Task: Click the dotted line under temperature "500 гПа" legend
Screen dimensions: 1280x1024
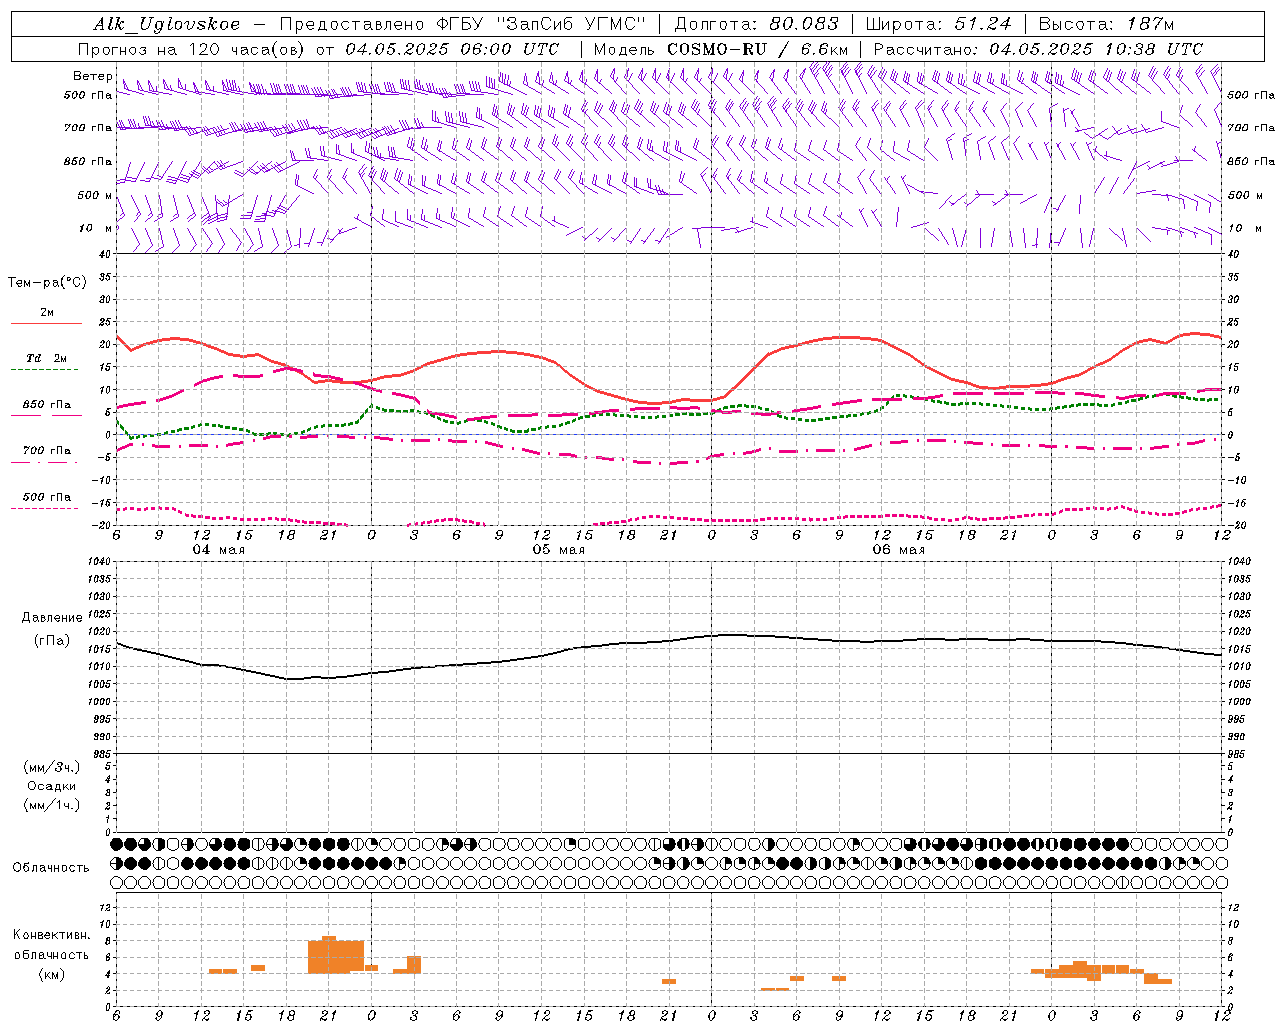Action: tap(44, 508)
